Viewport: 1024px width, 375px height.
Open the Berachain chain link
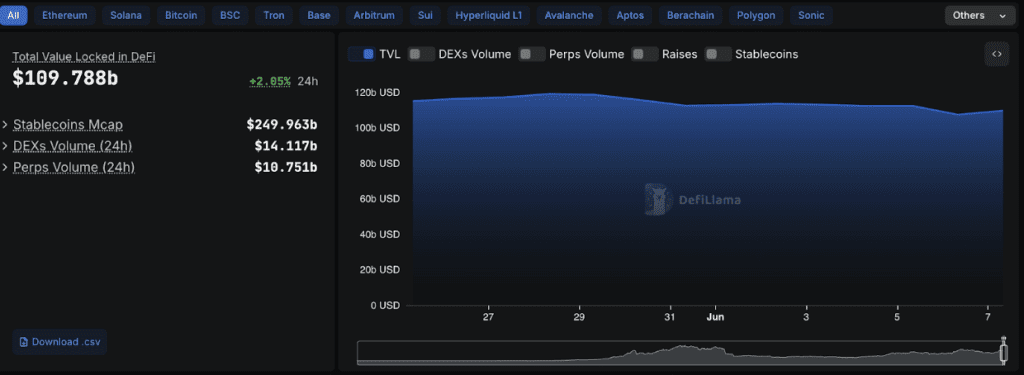(x=690, y=16)
